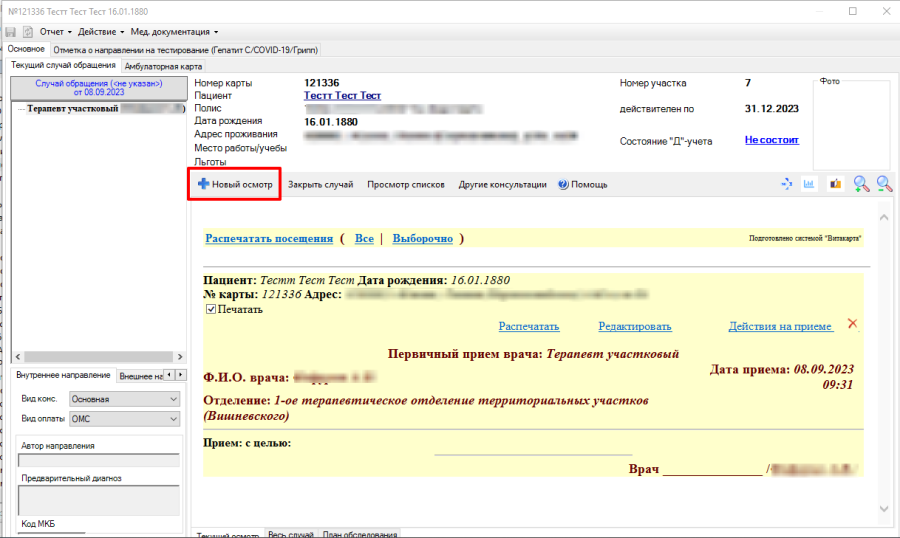Open the Мед. документация menu
Screen dimensions: 900x538
point(173,32)
